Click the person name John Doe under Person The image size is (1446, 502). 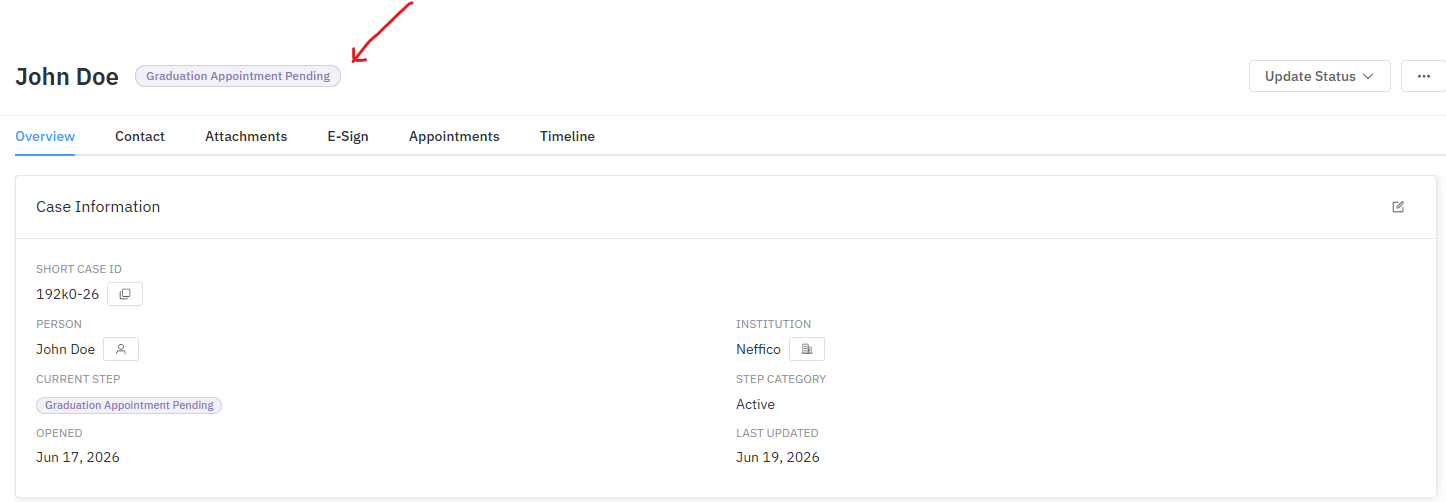coord(66,349)
